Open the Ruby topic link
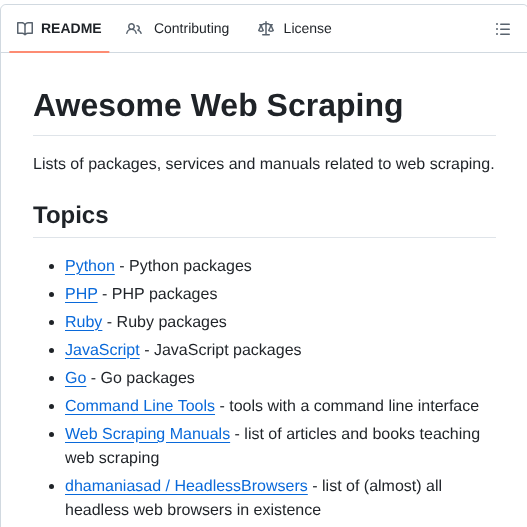This screenshot has width=527, height=527. [84, 322]
